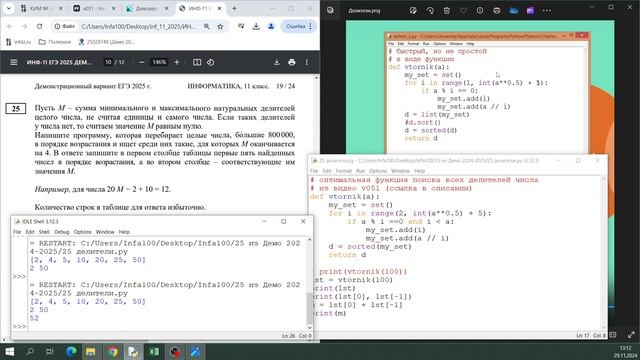Open Chrome downloads icon

(256, 26)
